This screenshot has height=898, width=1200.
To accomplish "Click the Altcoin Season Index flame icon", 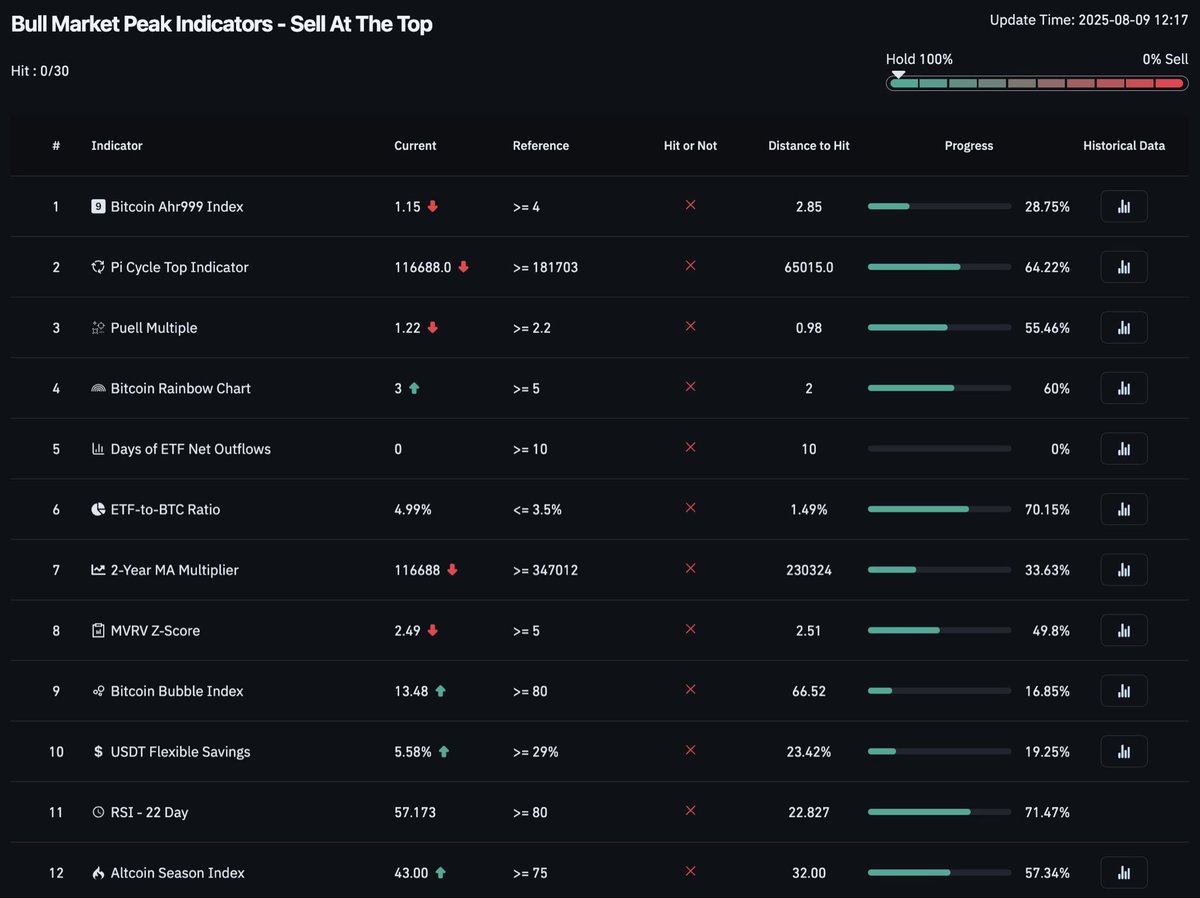I will [x=97, y=872].
